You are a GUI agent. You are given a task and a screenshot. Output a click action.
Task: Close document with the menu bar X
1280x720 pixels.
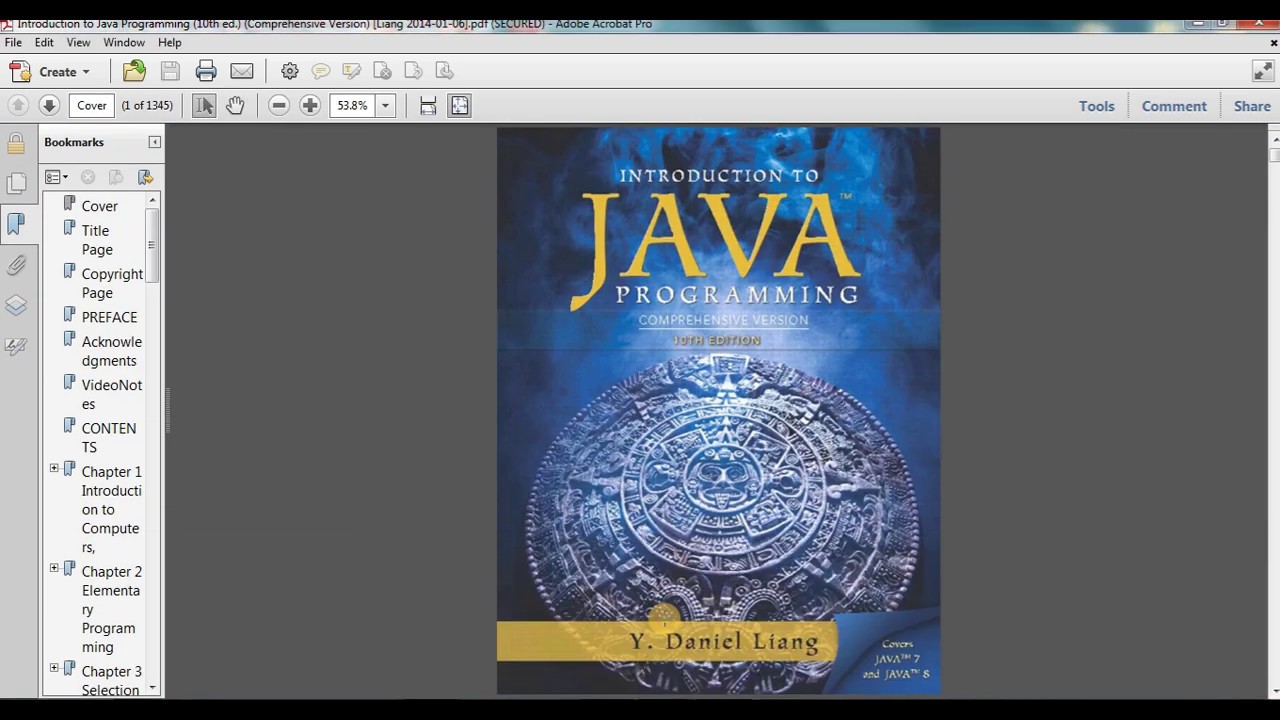pyautogui.click(x=1273, y=43)
